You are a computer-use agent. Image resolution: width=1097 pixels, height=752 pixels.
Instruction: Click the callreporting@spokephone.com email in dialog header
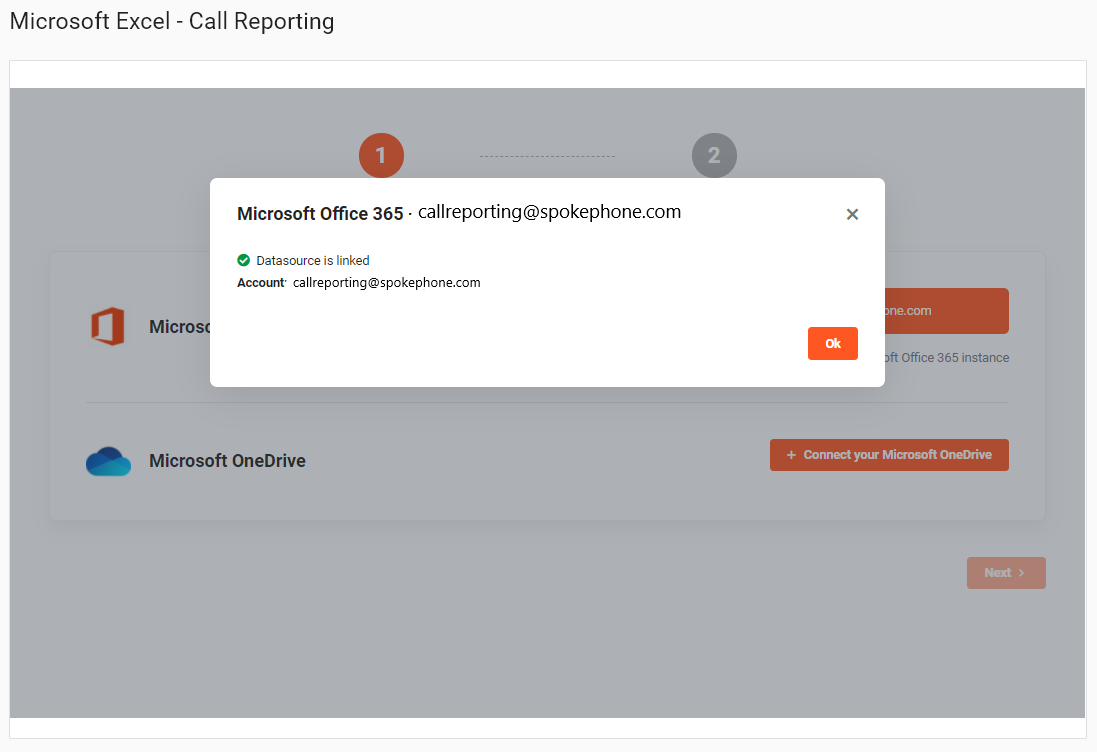549,212
